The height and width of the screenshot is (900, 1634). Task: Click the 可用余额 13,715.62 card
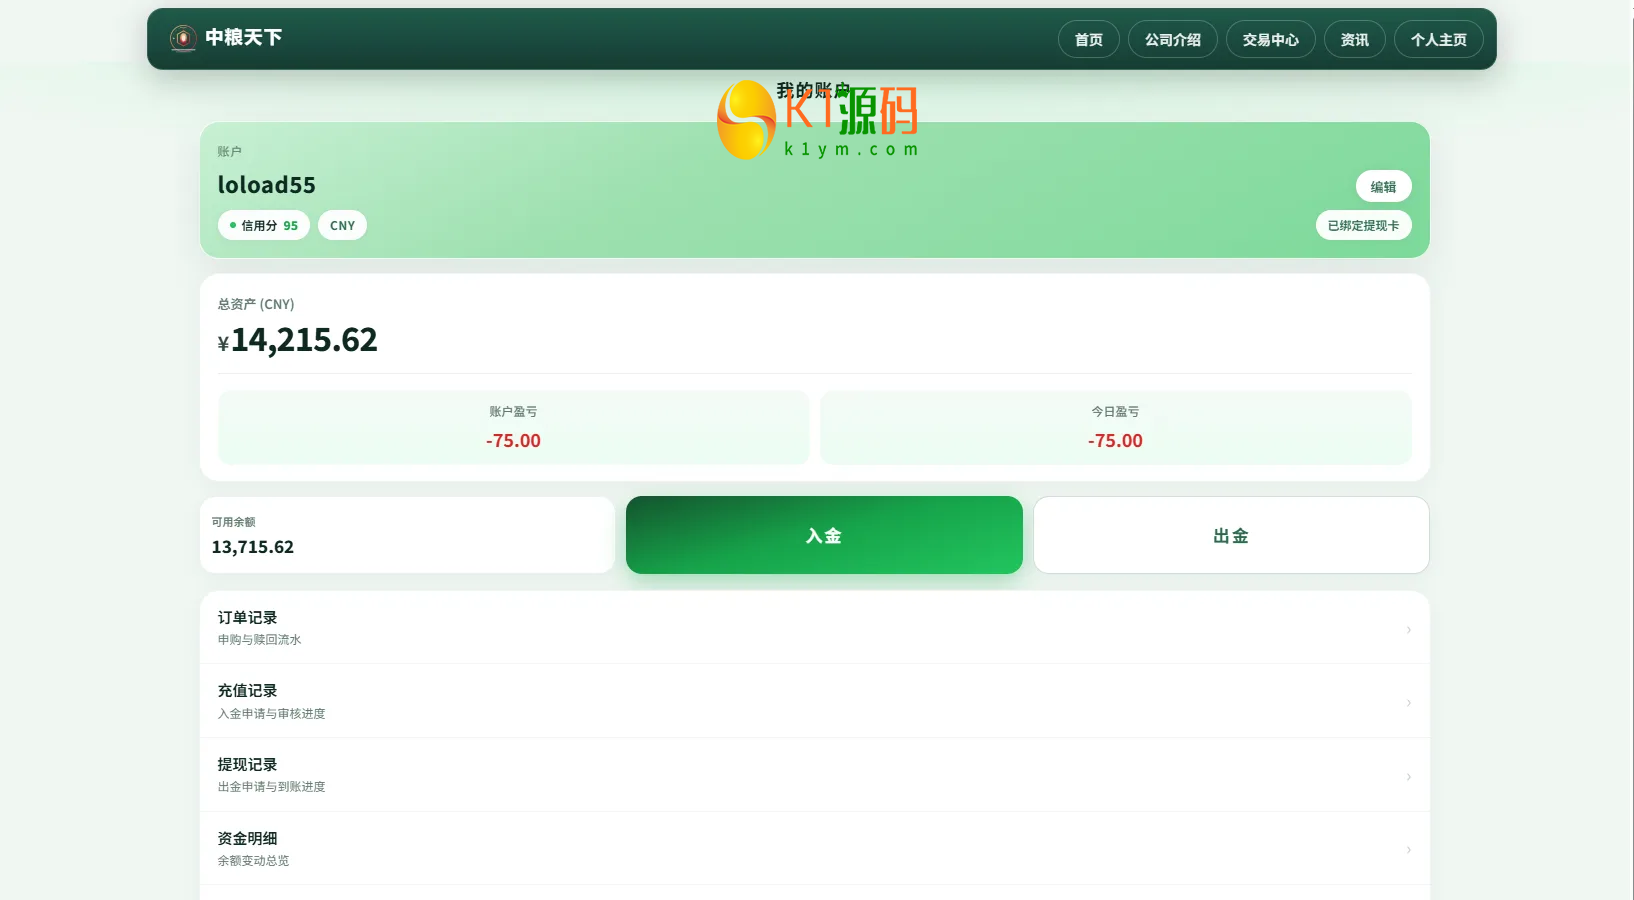407,535
